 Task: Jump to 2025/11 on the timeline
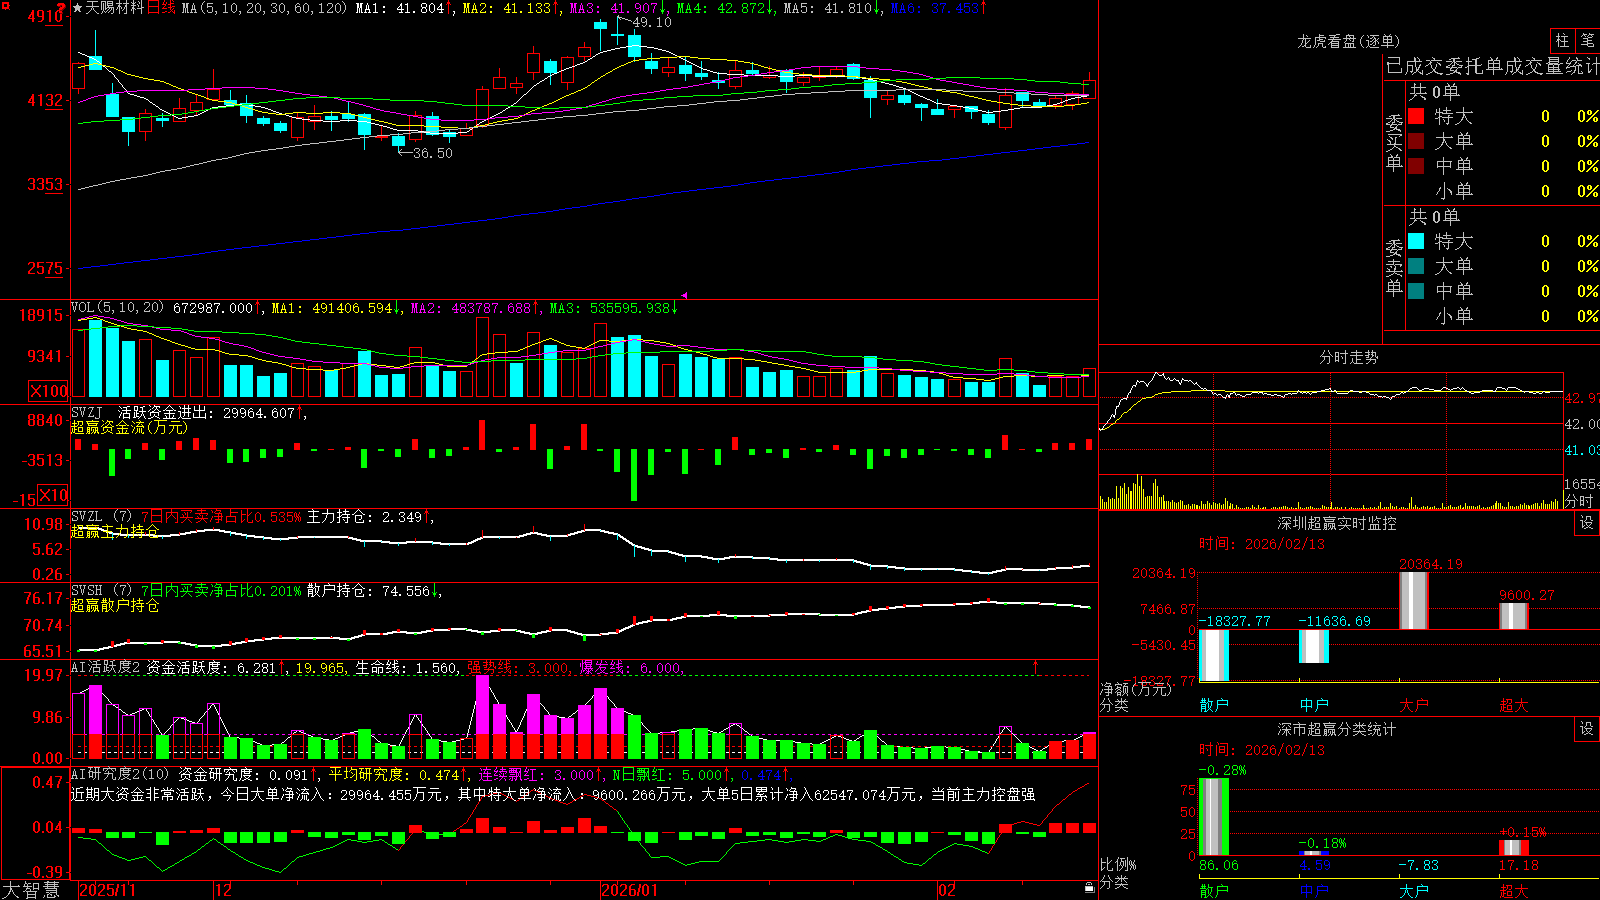(x=107, y=890)
